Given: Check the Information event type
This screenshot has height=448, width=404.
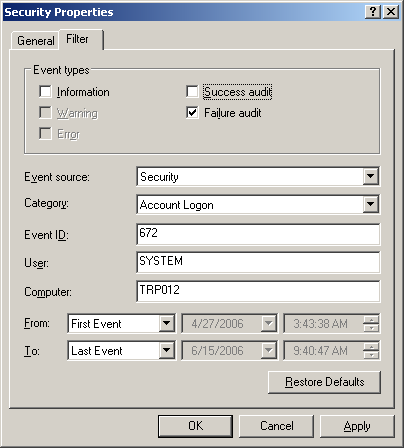Looking at the screenshot, I should pos(45,92).
